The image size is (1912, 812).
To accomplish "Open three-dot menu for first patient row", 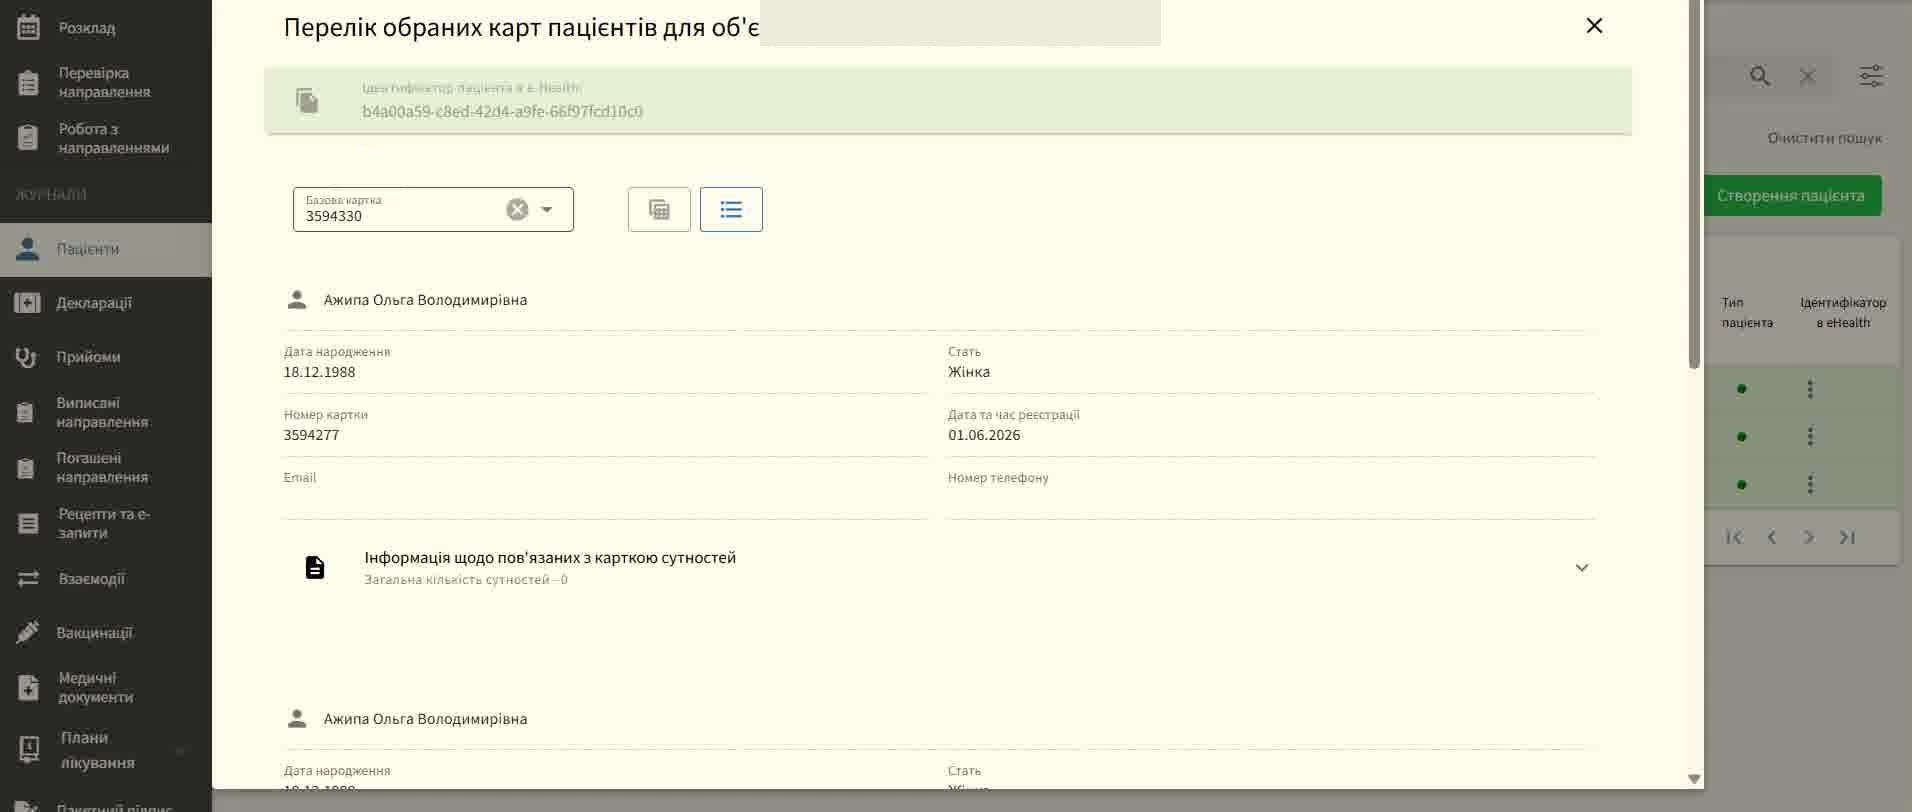I will click(x=1810, y=389).
